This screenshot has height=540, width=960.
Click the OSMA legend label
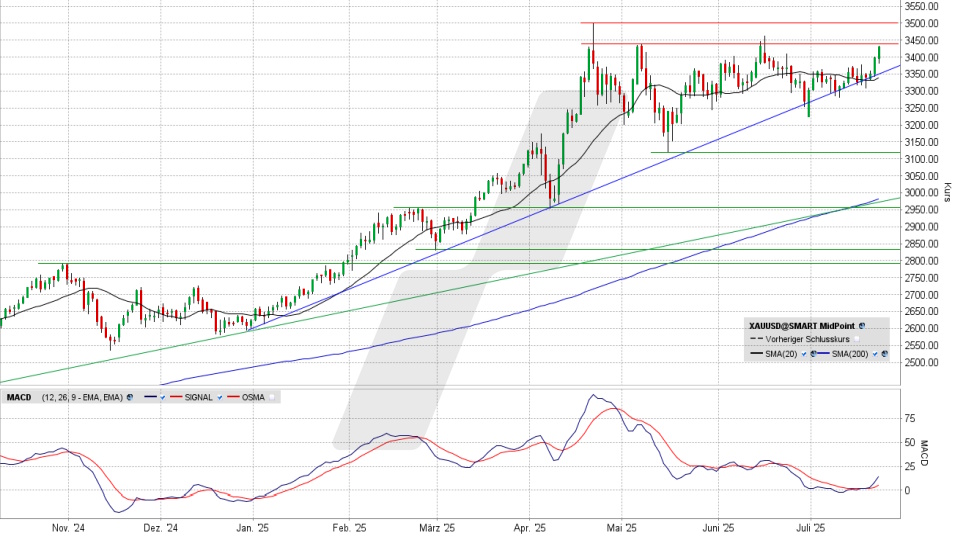pos(253,397)
